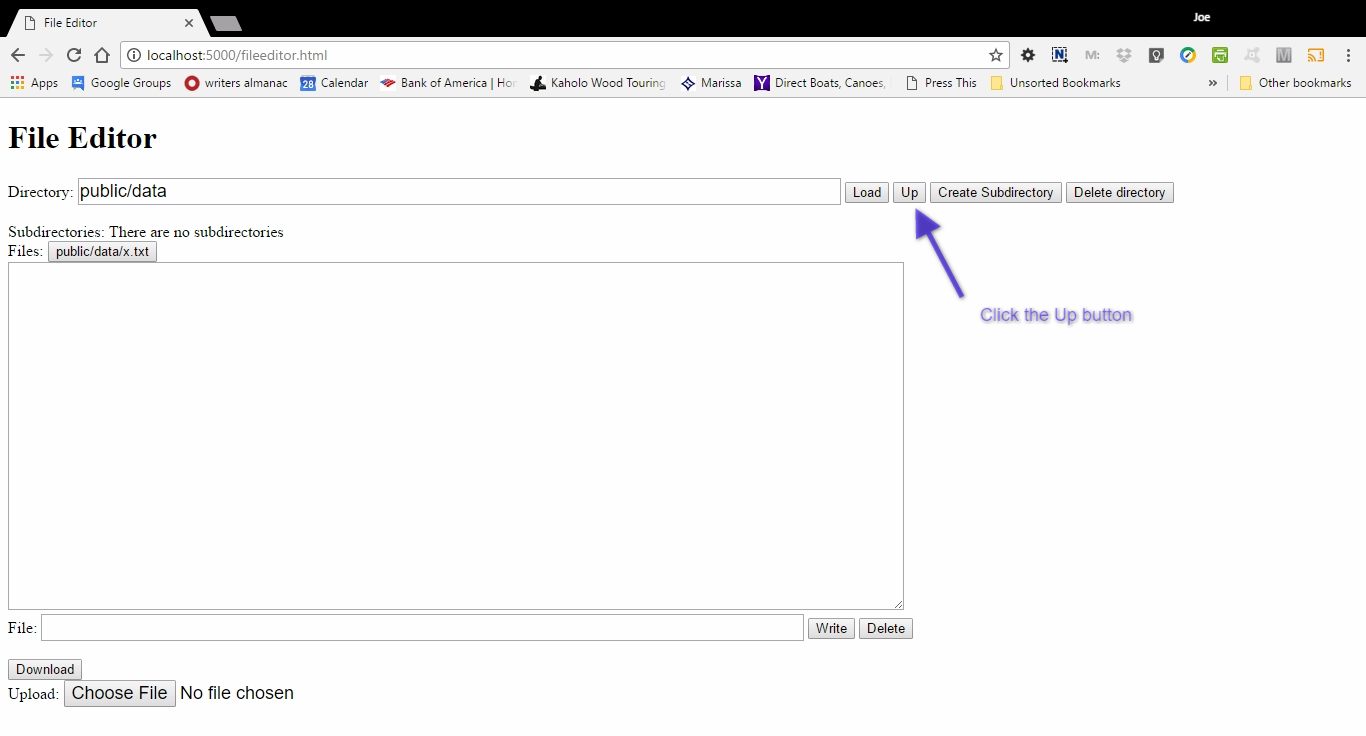This screenshot has height=736, width=1366.
Task: Open the Dropbox extension icon
Action: 1124,55
